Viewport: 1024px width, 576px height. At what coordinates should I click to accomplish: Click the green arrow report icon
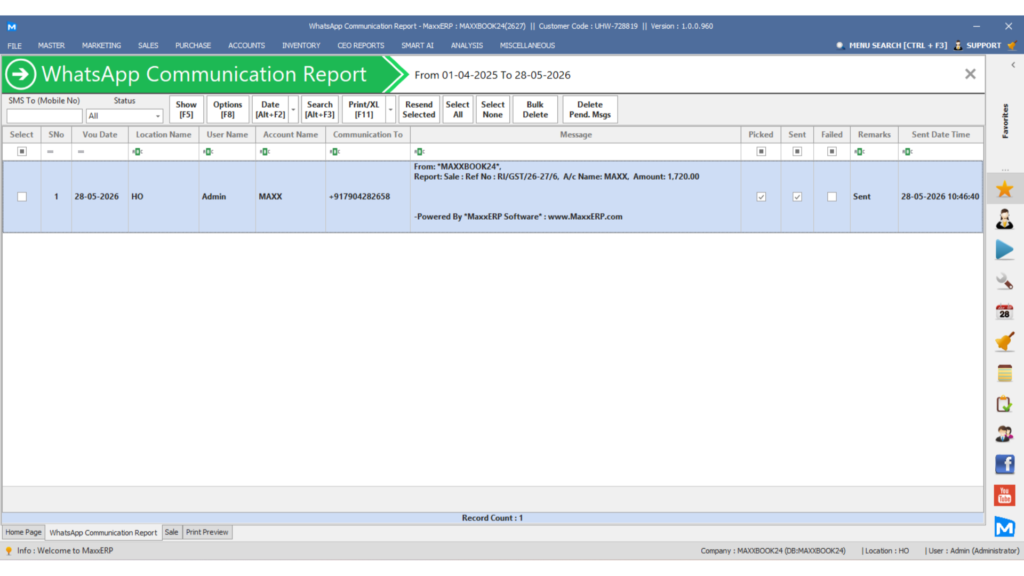(21, 74)
